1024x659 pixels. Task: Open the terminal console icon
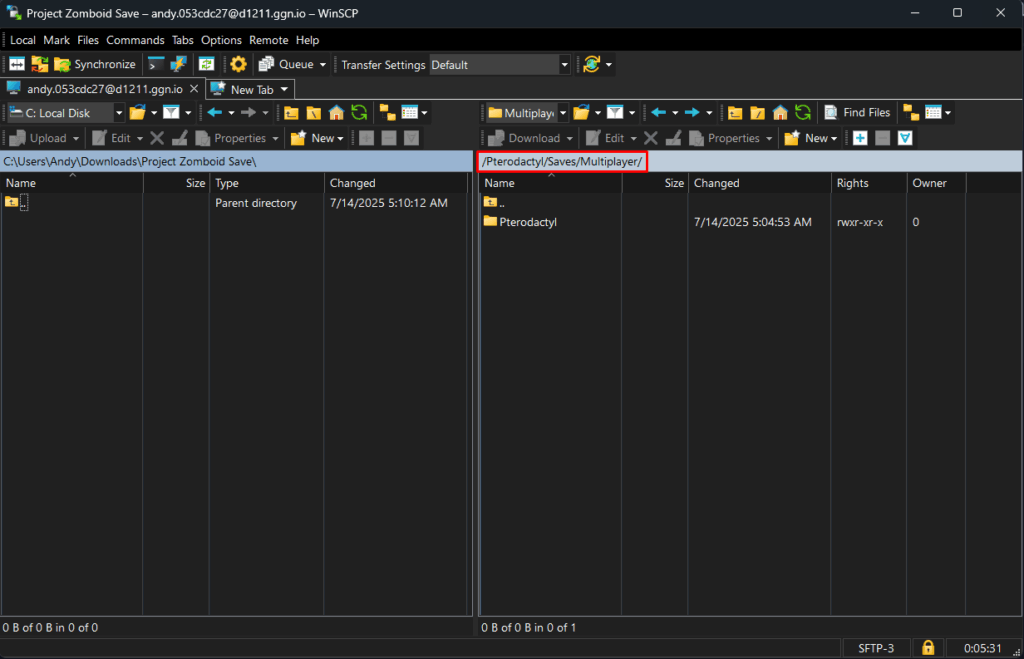point(155,64)
